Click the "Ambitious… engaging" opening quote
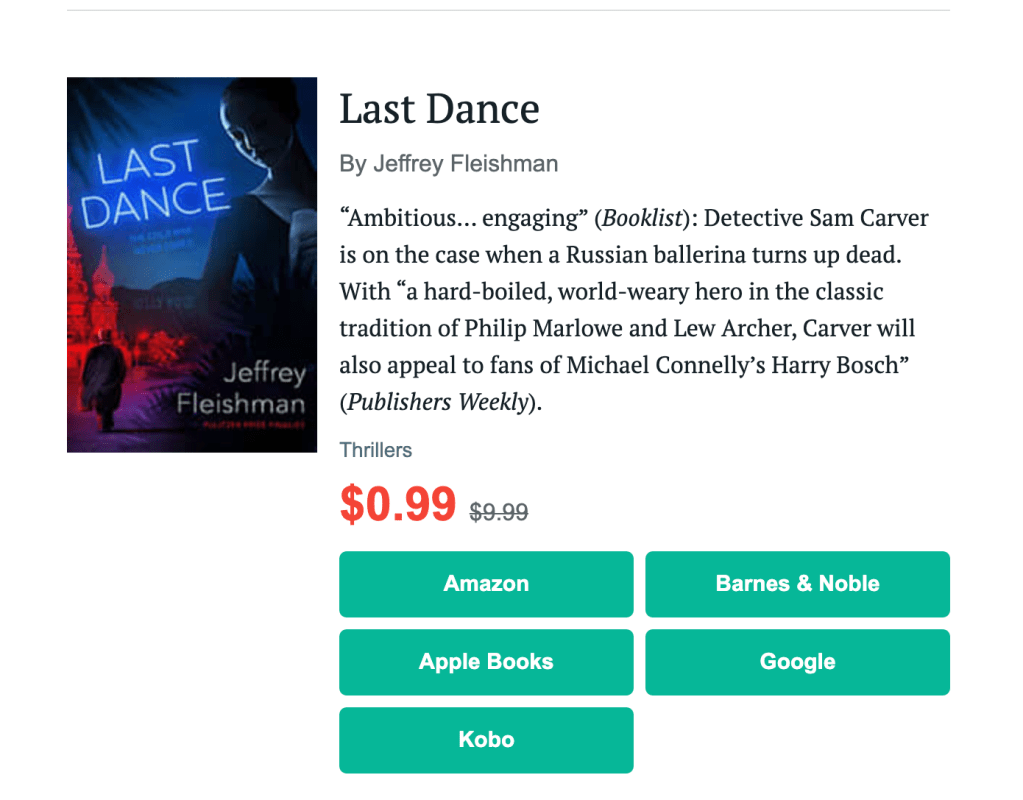This screenshot has height=800, width=1023. tap(464, 218)
